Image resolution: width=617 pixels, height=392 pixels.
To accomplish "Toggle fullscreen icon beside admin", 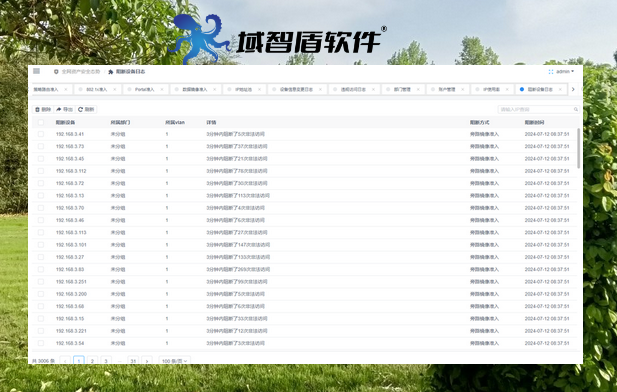I will tap(550, 72).
